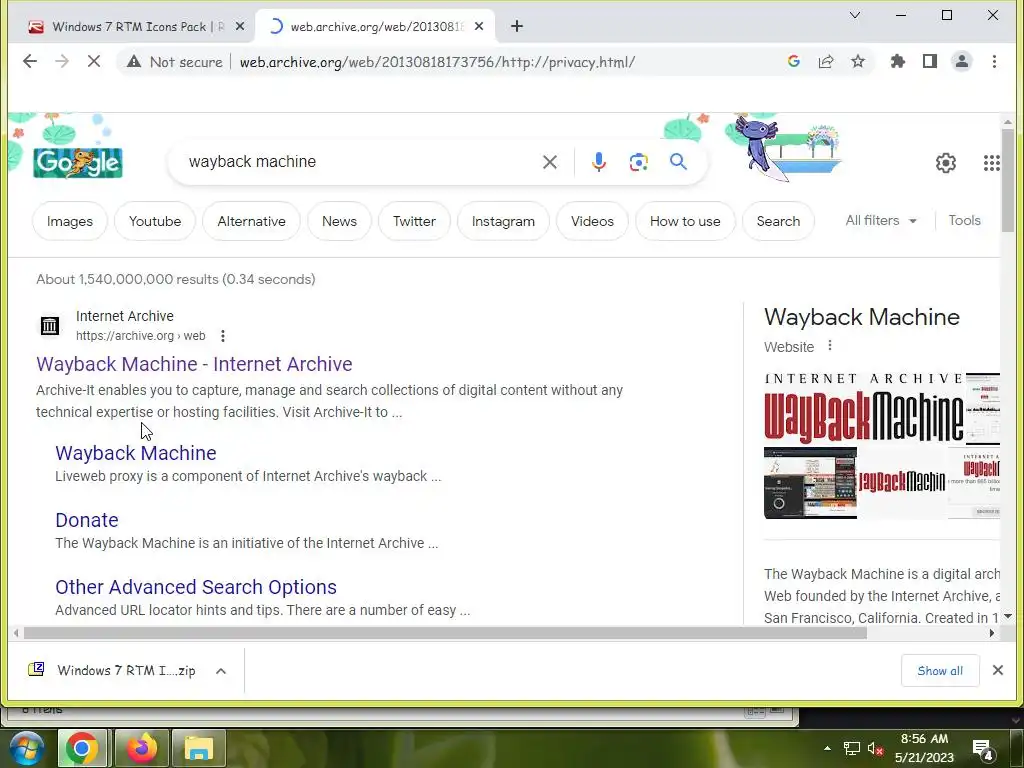Click the vertical scrollbar thumb
The image size is (1024, 768).
tap(1008, 180)
